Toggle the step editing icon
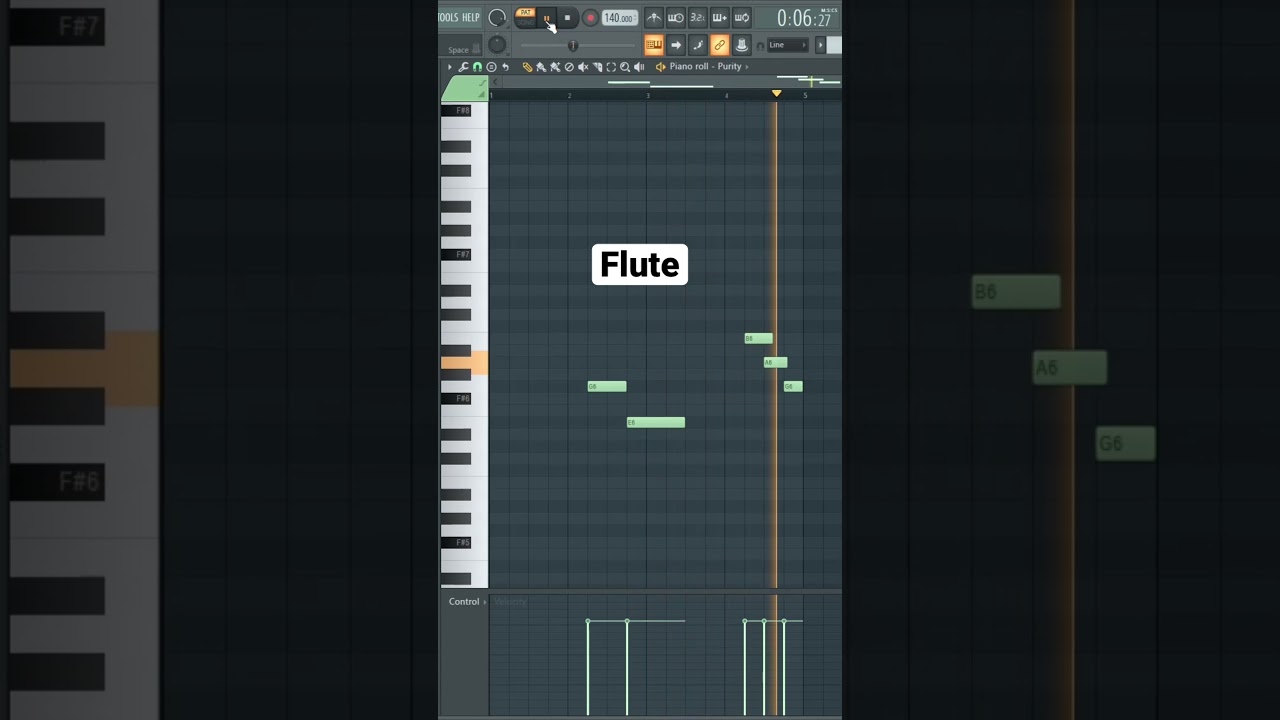The image size is (1280, 720). coord(698,45)
